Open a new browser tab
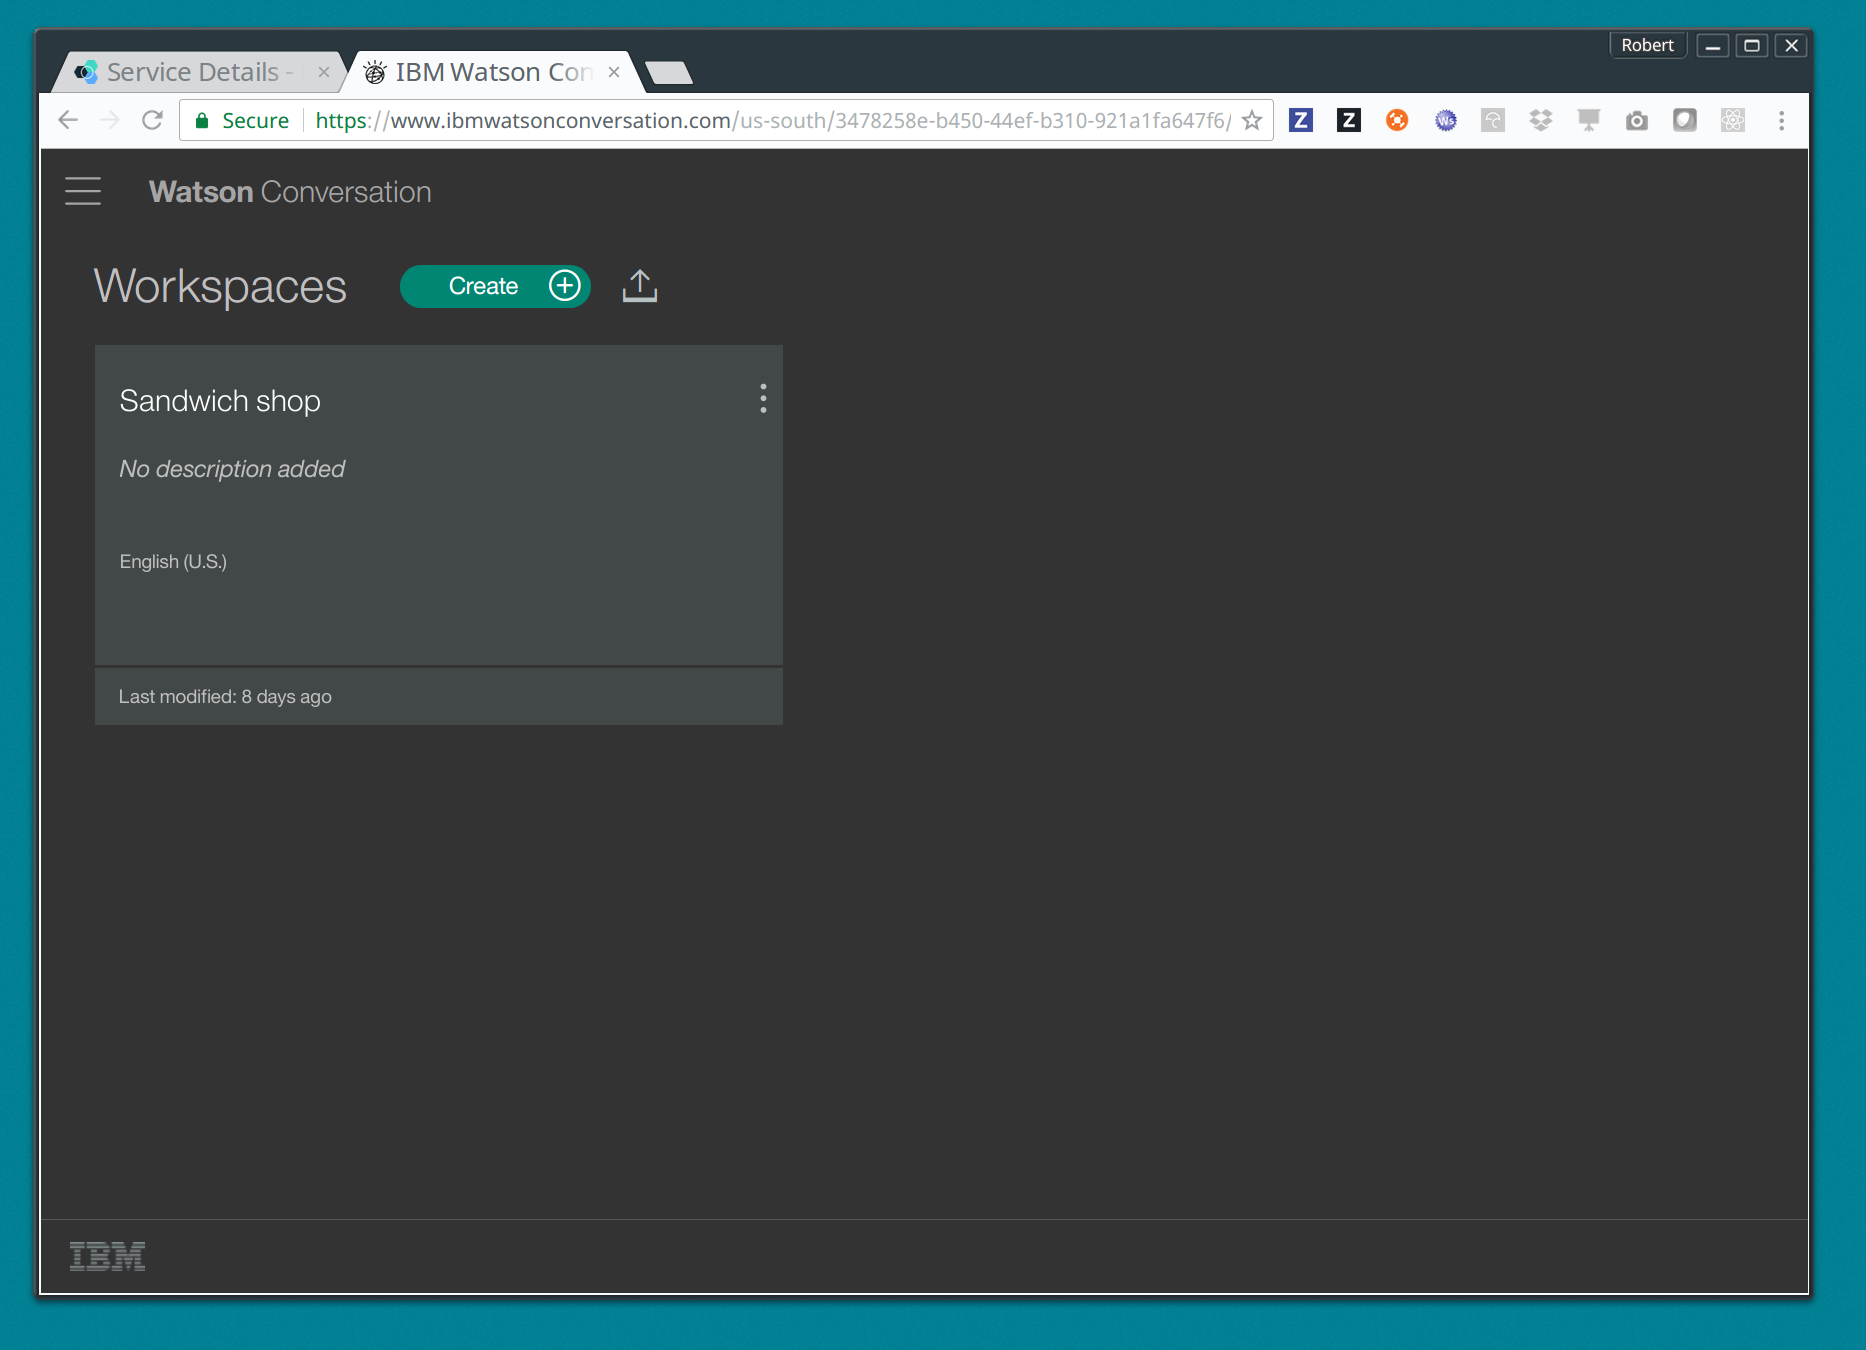Screen dimensions: 1866x1350 coord(669,72)
